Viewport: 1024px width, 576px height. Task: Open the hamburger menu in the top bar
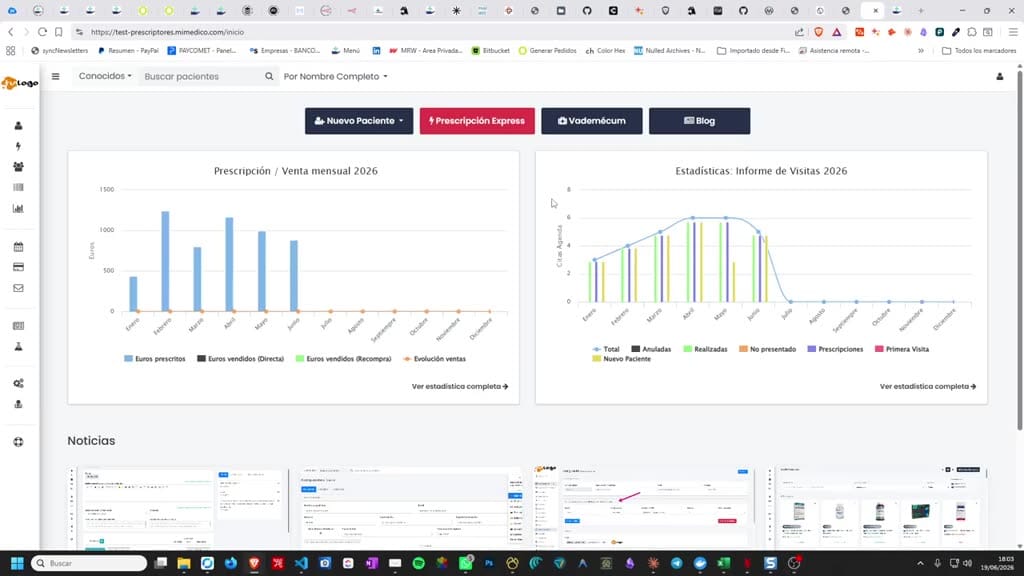click(56, 76)
